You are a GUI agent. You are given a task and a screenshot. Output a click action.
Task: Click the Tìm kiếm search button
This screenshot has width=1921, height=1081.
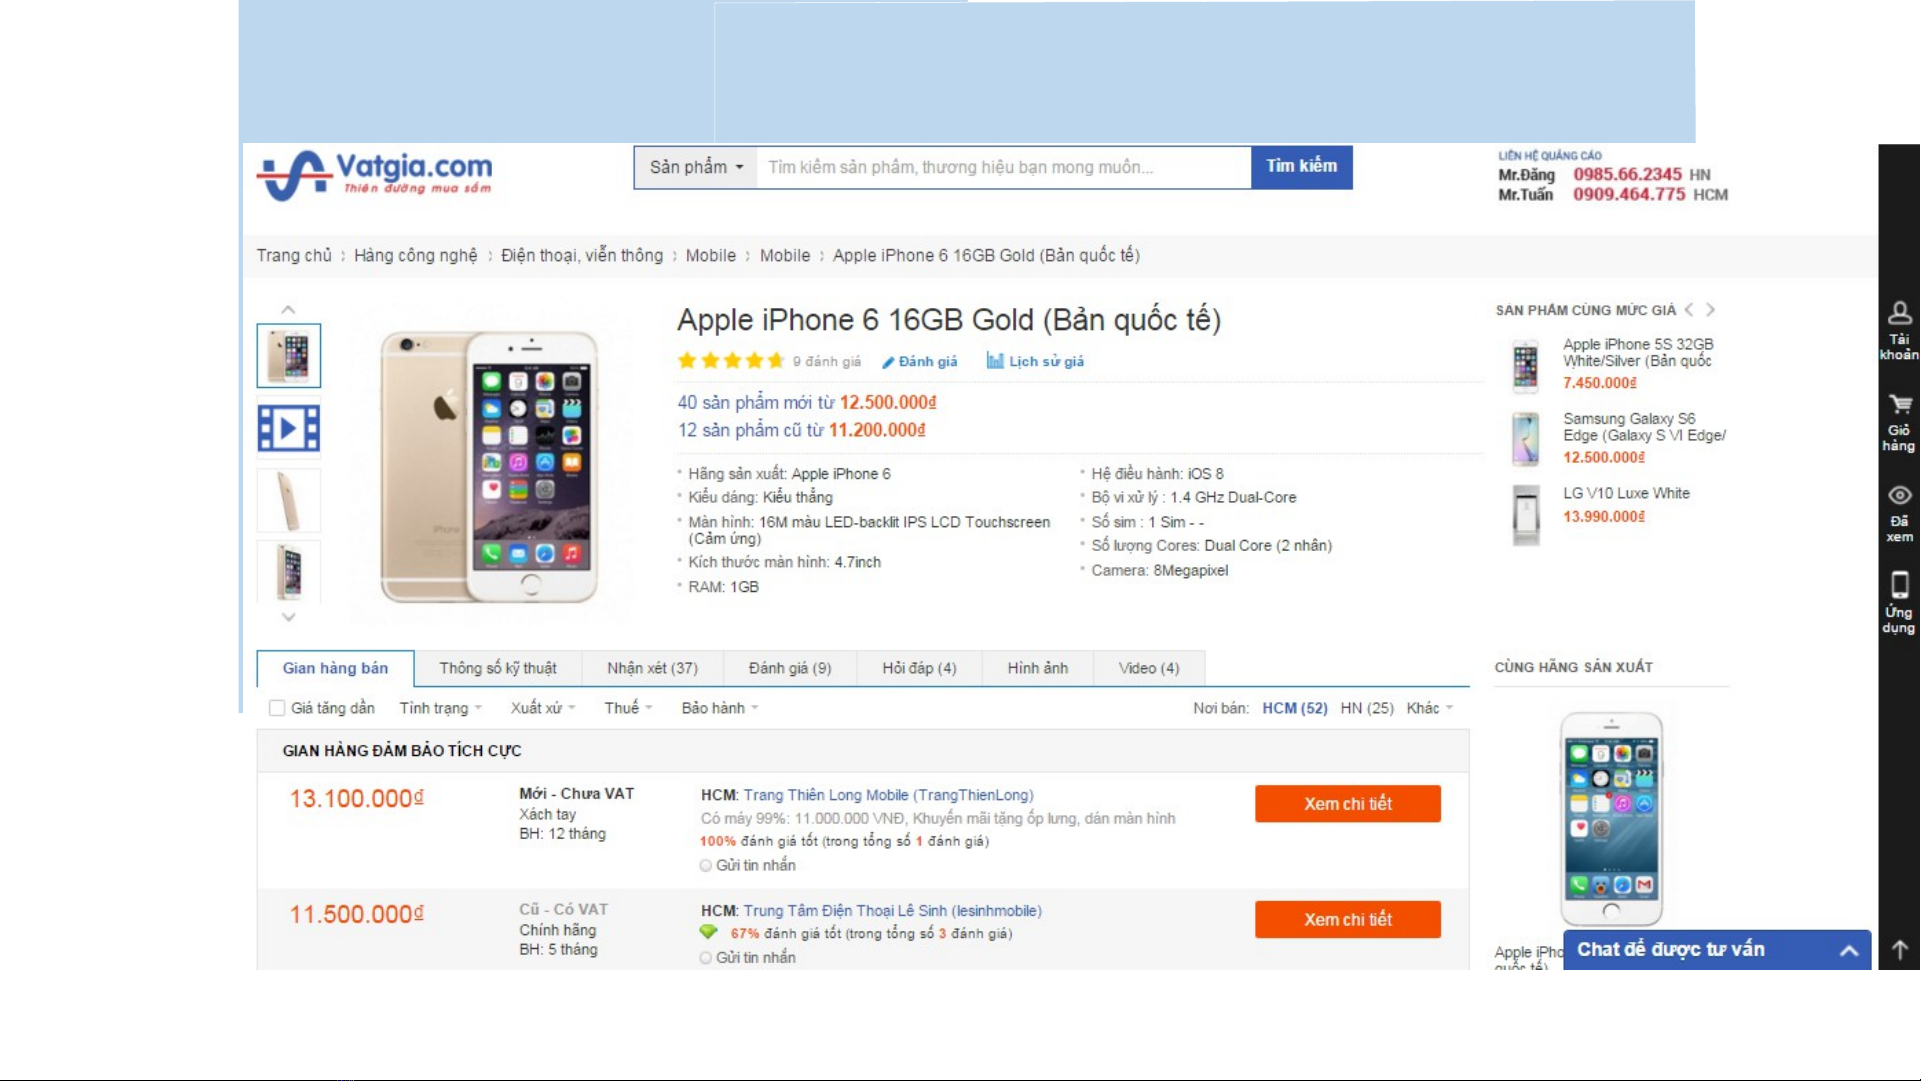(x=1301, y=167)
